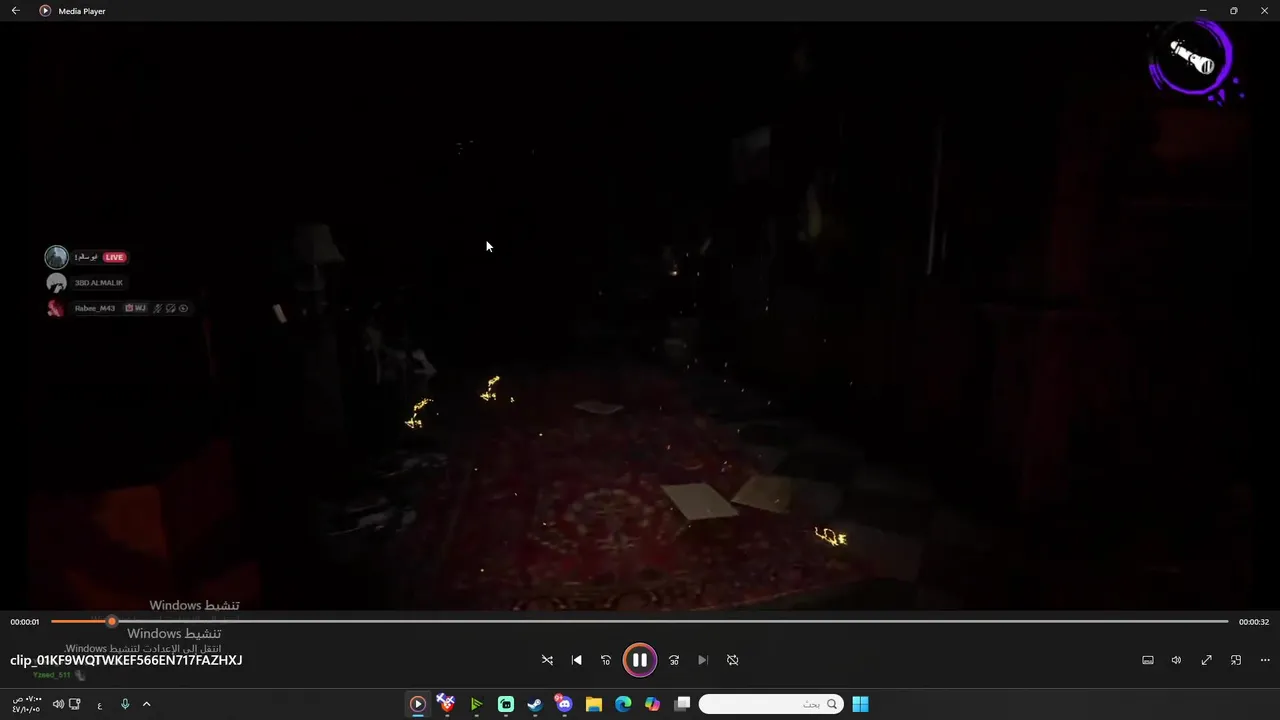1280x720 pixels.
Task: Open the clock and date panel
Action: point(26,704)
